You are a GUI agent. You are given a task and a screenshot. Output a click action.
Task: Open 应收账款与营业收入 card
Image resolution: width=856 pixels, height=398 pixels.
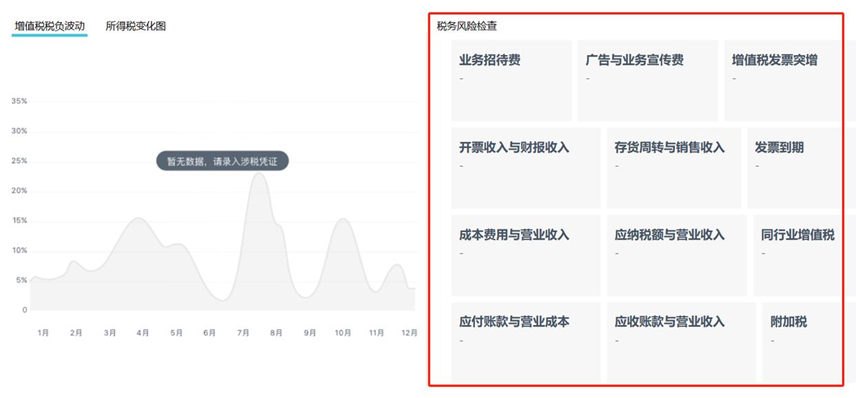681,342
